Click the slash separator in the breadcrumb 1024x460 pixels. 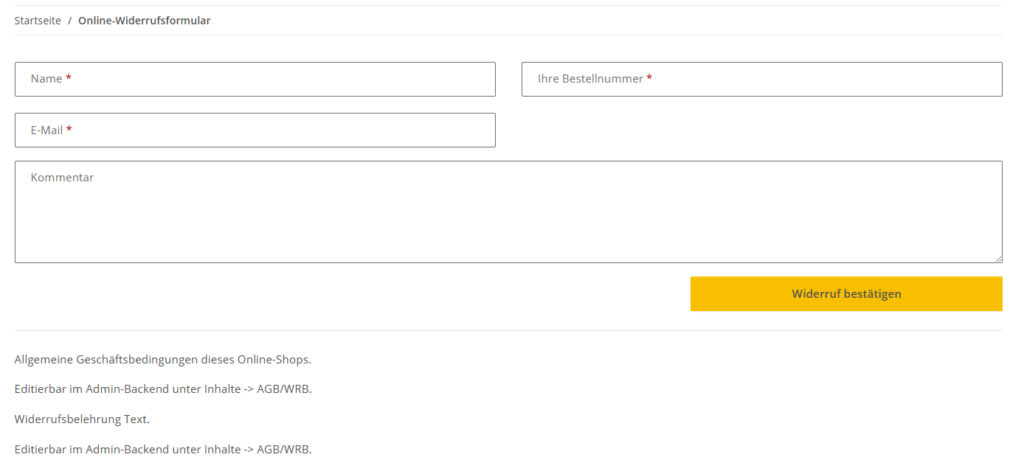point(70,20)
